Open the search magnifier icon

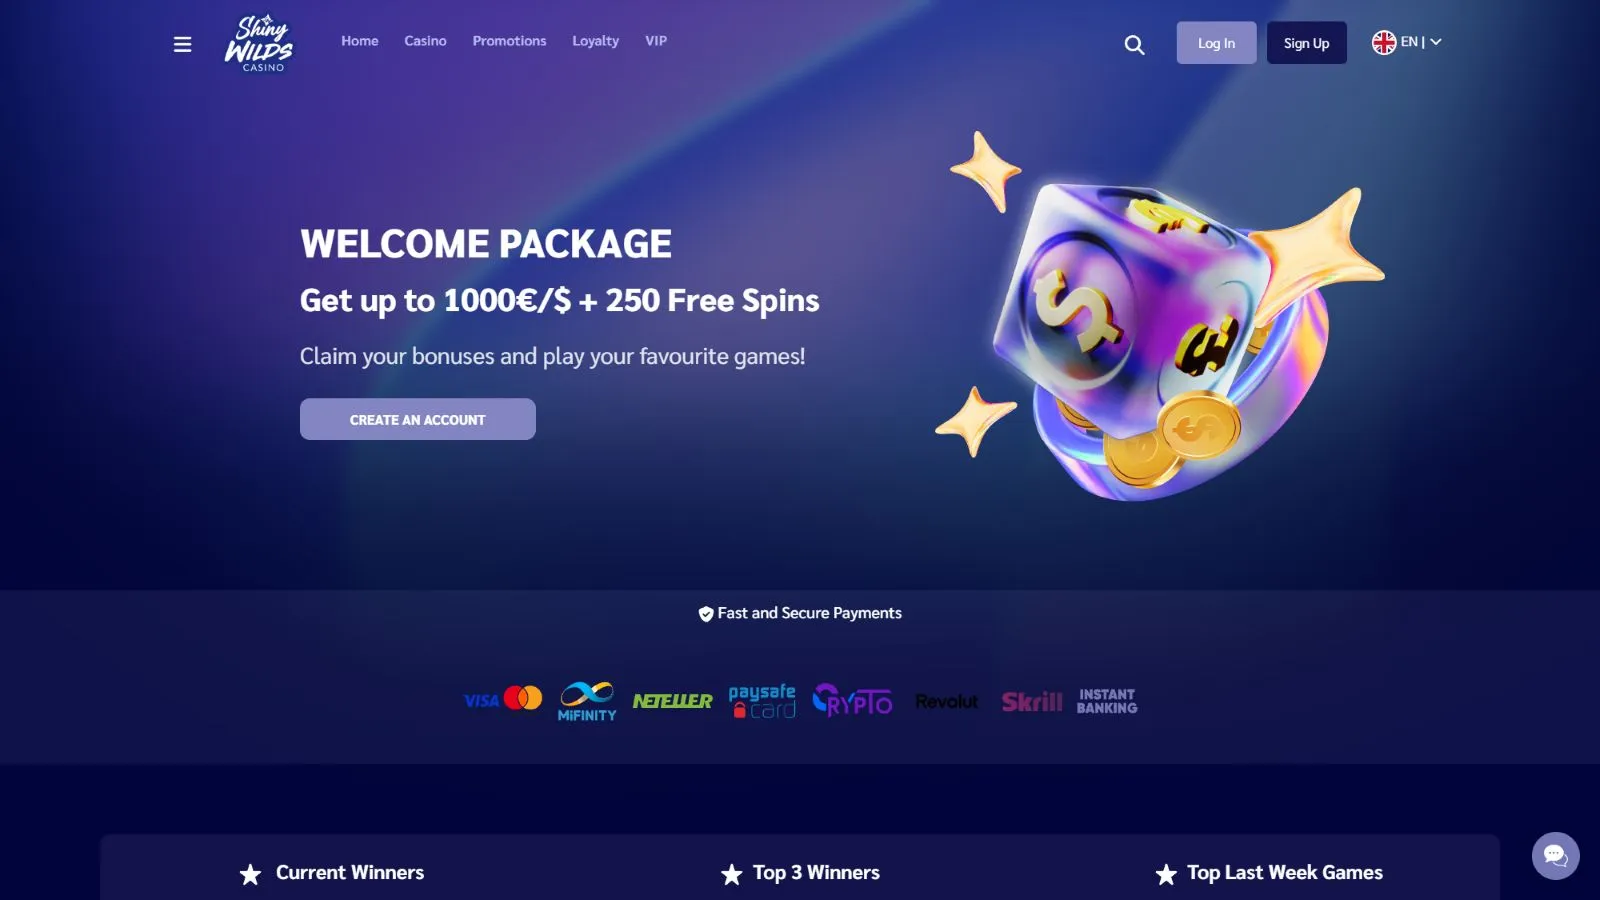[1134, 44]
